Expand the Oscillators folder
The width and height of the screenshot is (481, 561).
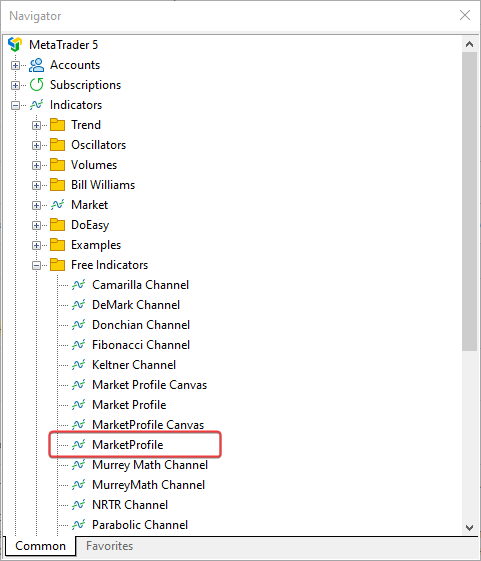coord(36,145)
